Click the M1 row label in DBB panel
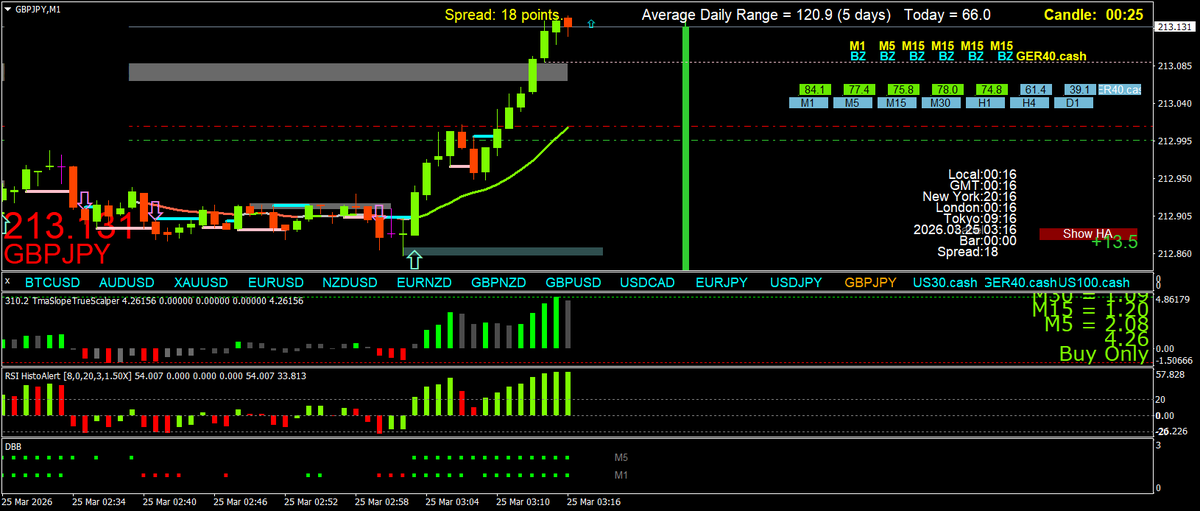This screenshot has height=511, width=1200. click(x=621, y=474)
